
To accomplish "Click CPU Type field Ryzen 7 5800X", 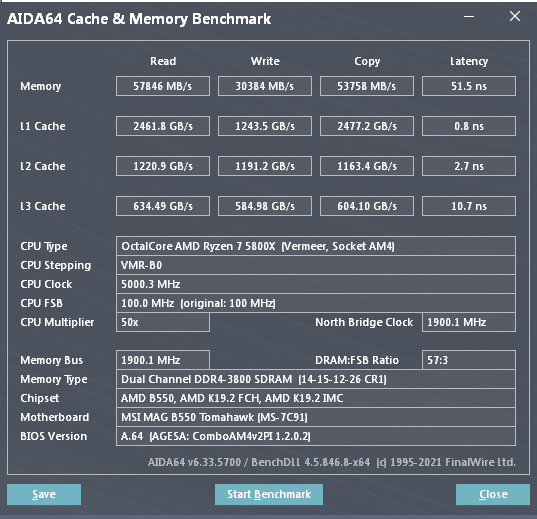I will tap(316, 246).
